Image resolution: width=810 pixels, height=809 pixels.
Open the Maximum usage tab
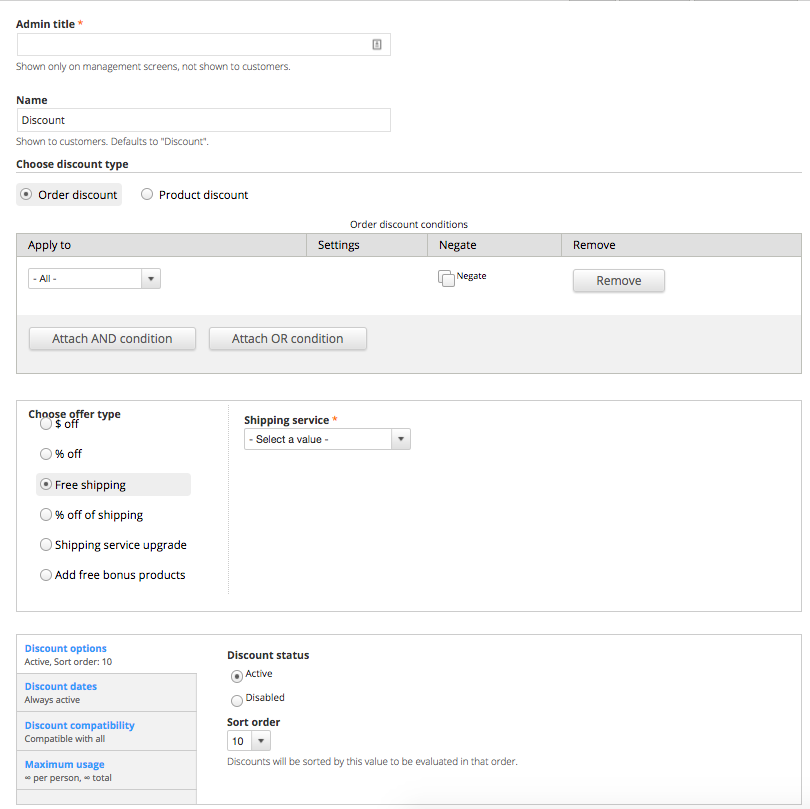[64, 765]
